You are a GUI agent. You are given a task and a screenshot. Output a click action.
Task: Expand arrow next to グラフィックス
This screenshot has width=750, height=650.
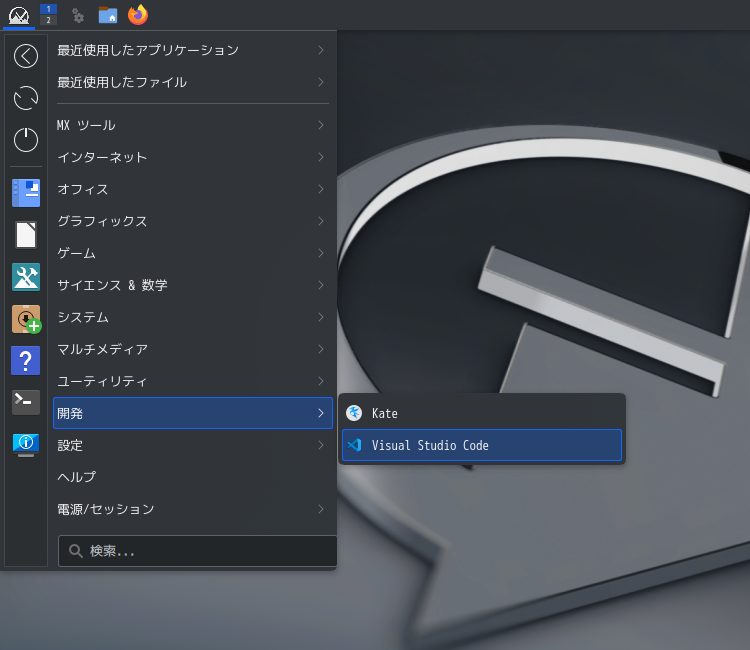pyautogui.click(x=321, y=221)
